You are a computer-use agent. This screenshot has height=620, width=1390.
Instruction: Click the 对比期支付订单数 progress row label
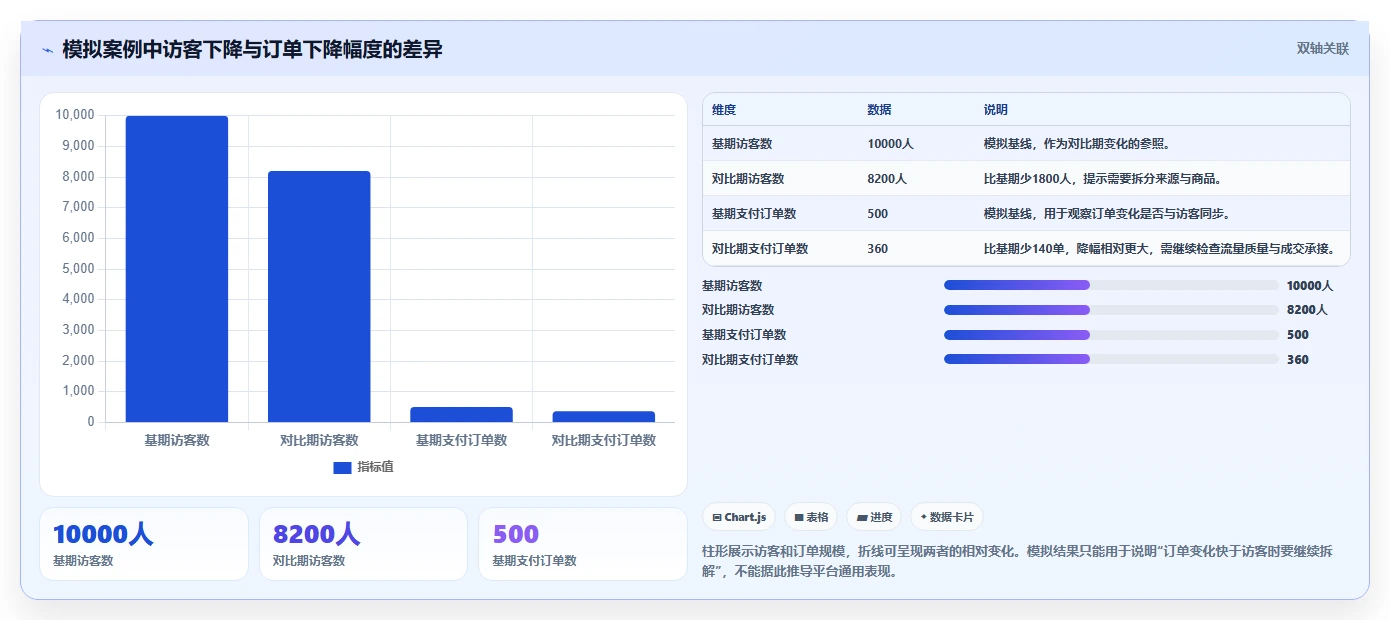pyautogui.click(x=750, y=360)
